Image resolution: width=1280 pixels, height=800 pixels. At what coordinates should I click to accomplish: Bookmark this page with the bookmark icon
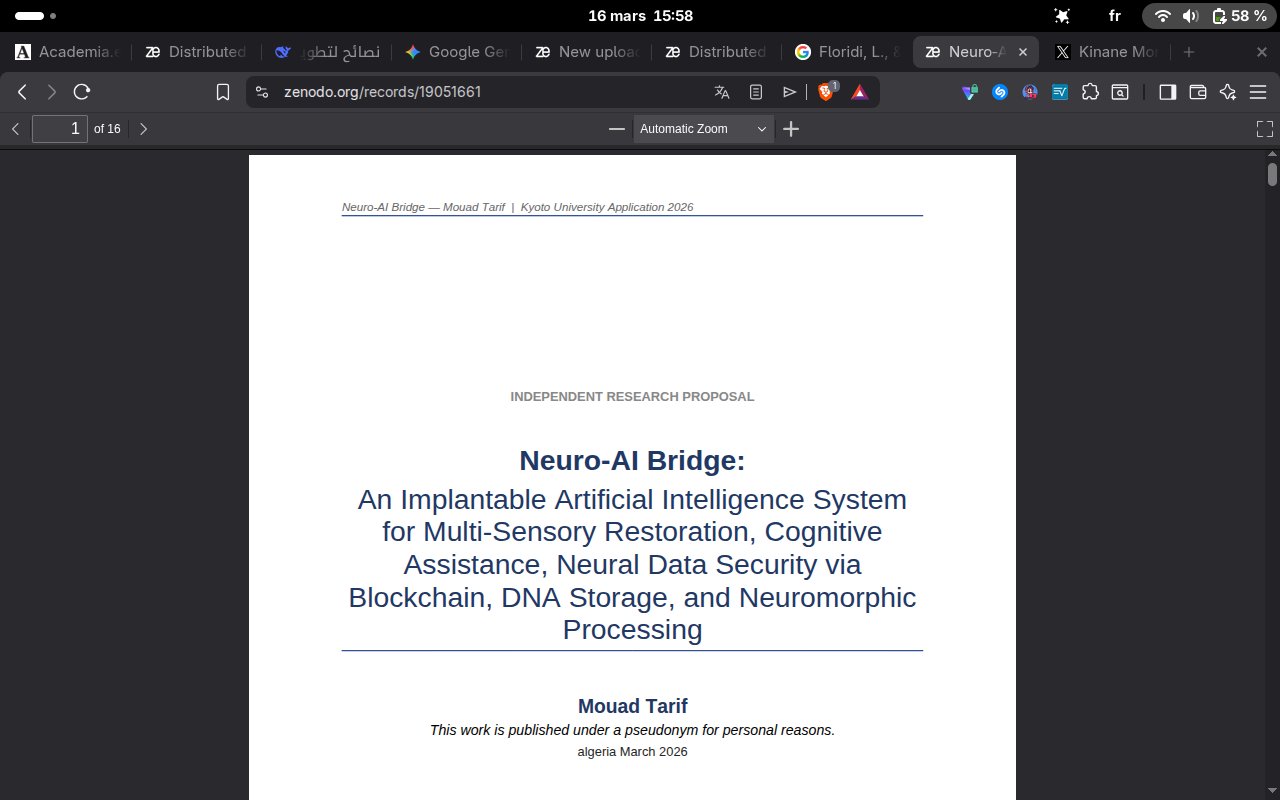tap(223, 92)
